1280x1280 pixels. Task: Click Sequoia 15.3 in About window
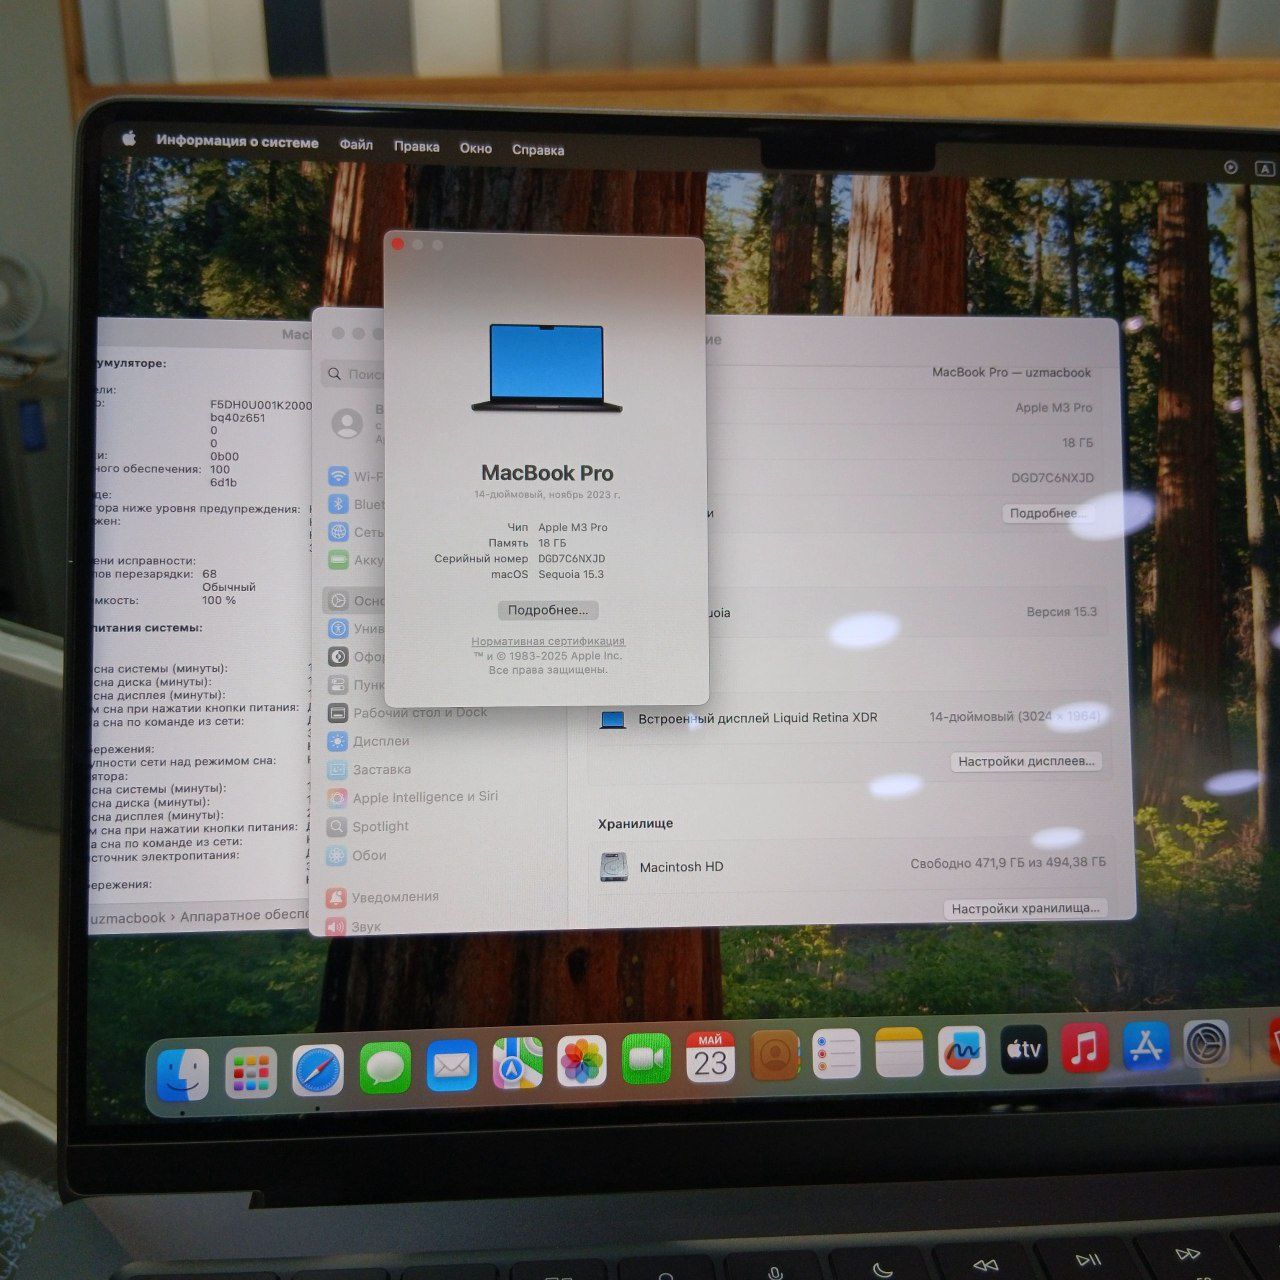point(571,574)
